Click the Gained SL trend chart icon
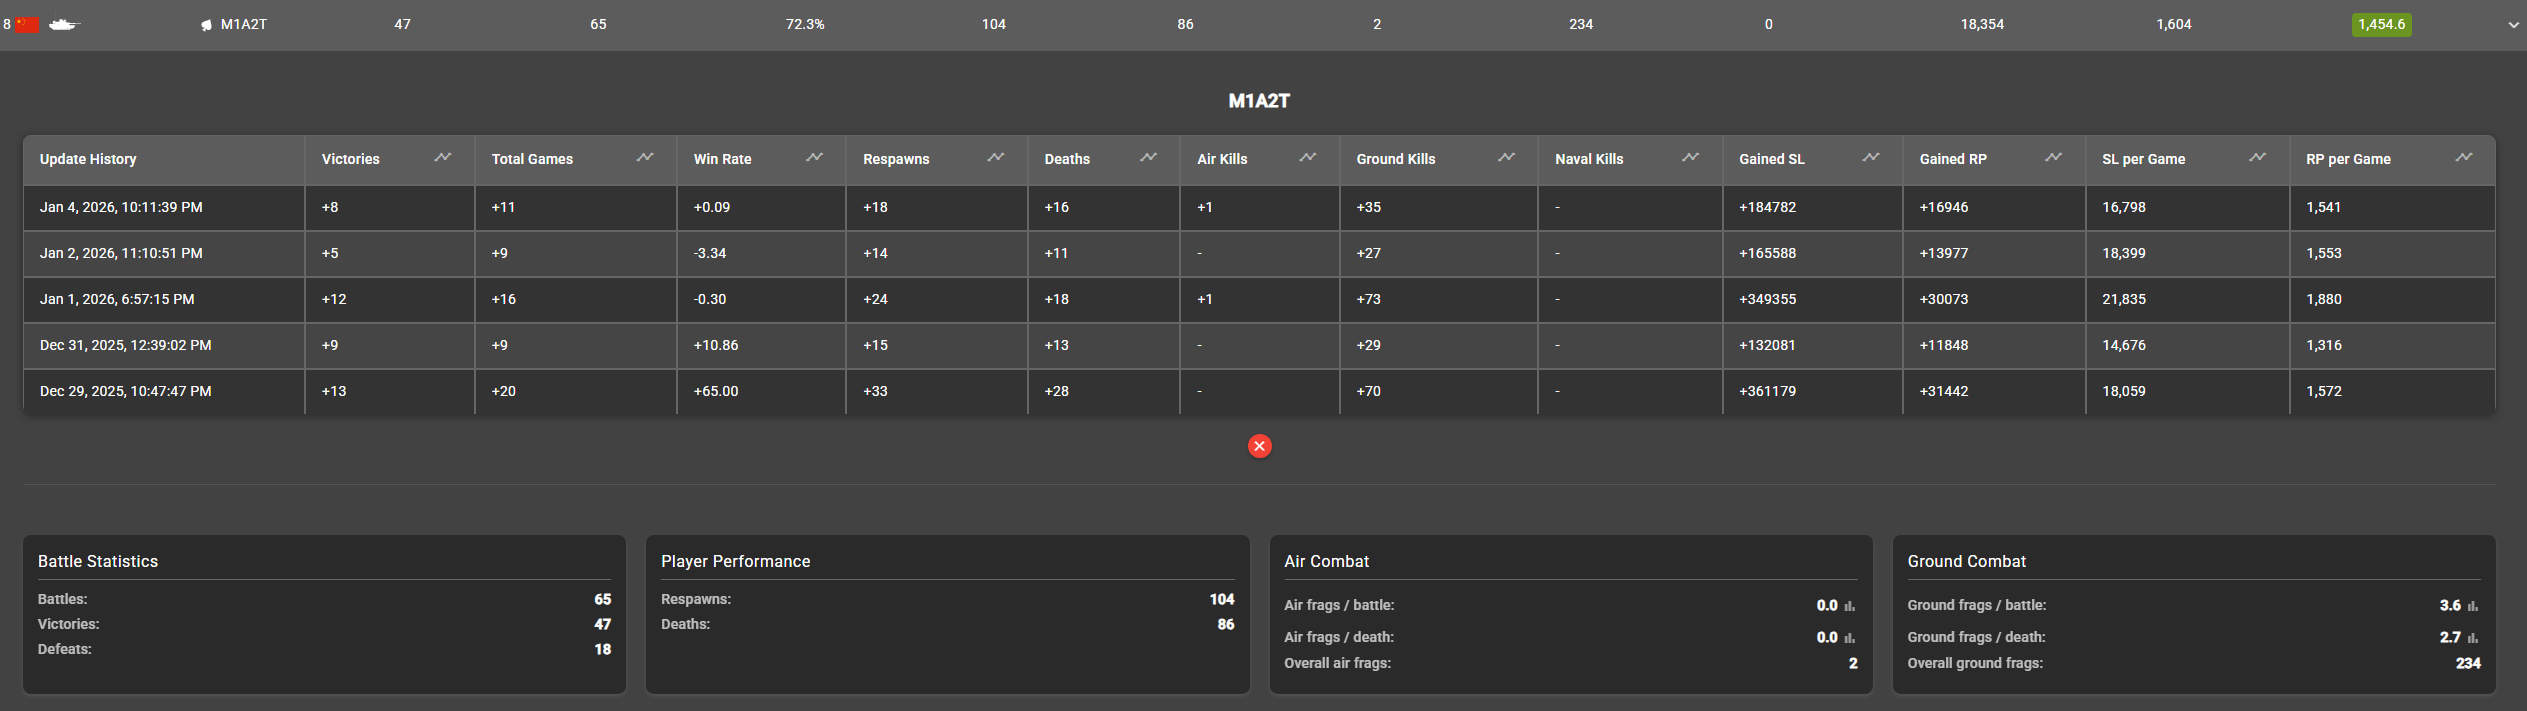2527x711 pixels. click(1871, 158)
